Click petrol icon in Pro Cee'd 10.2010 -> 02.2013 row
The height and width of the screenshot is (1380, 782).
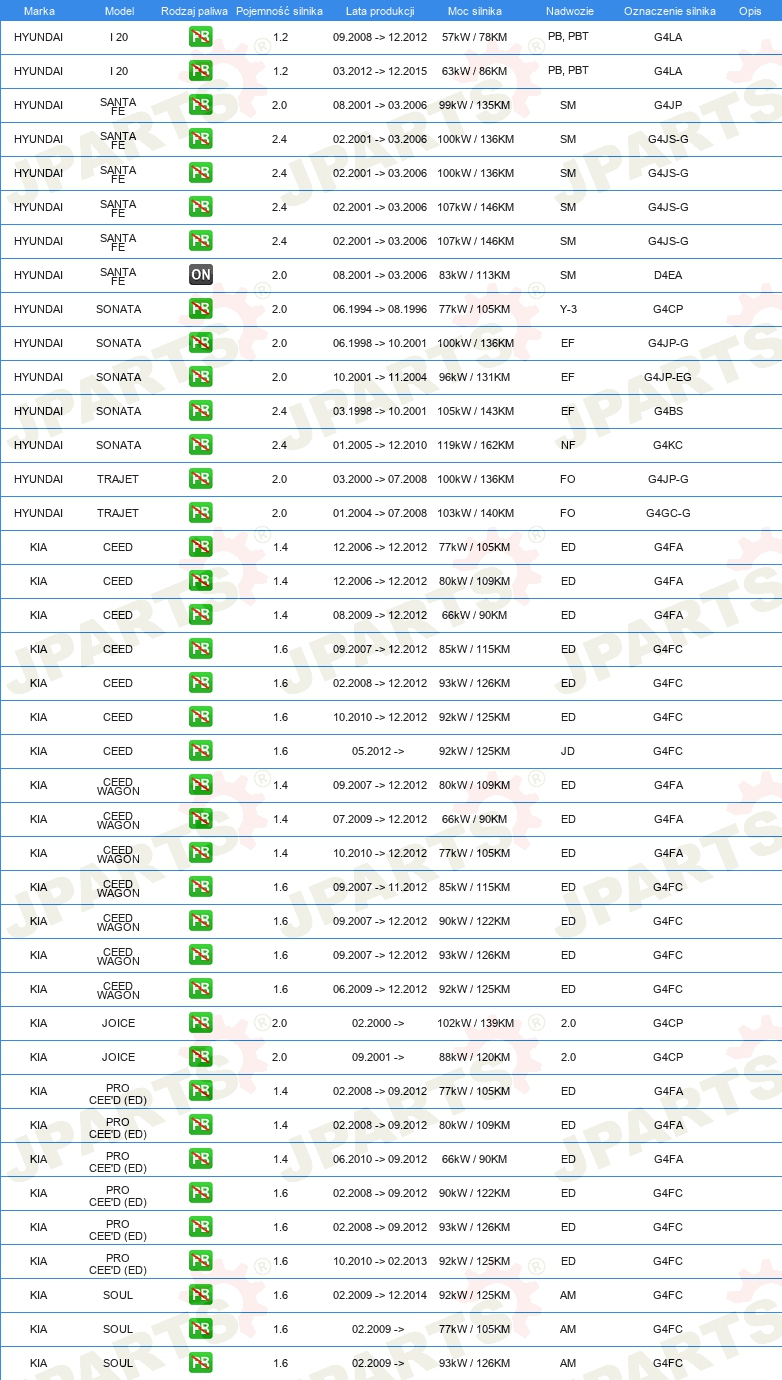pos(201,1261)
